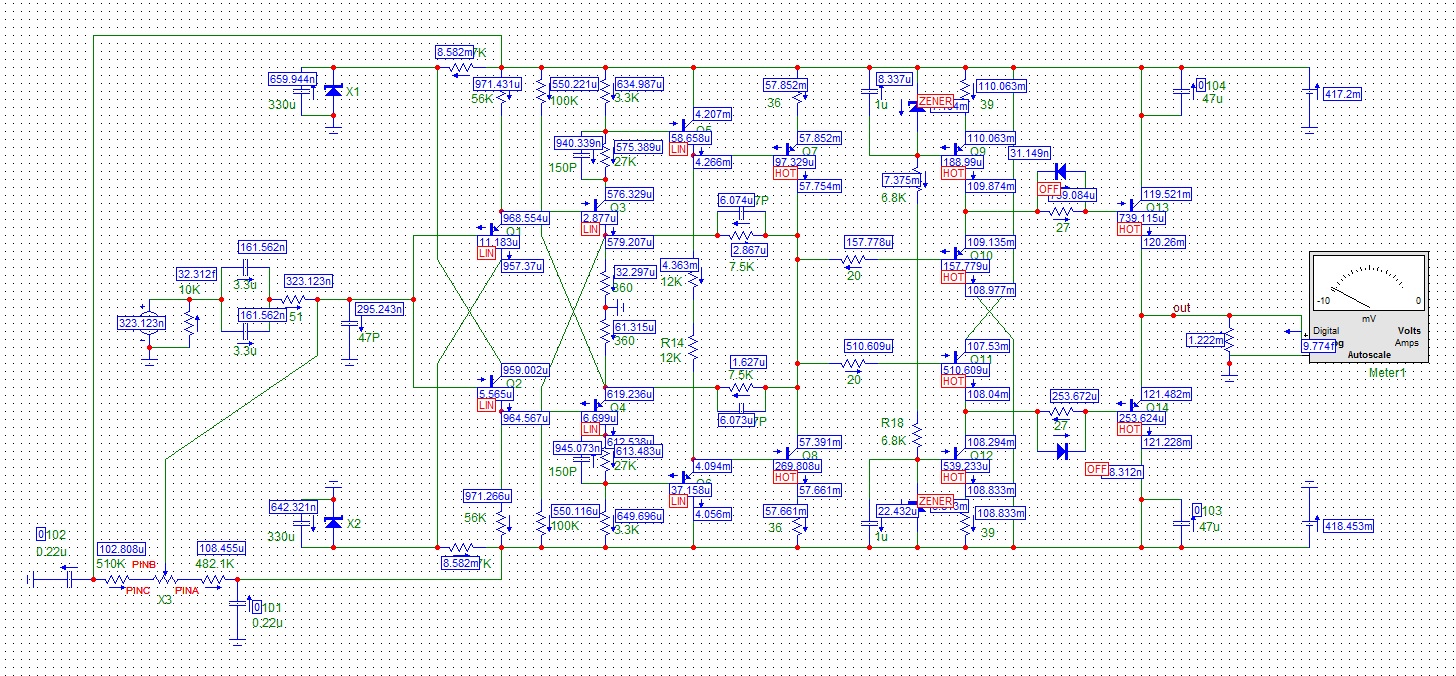Screen dimensions: 1456x676
Task: Switch Meter1 to Digital mode
Action: [1326, 330]
